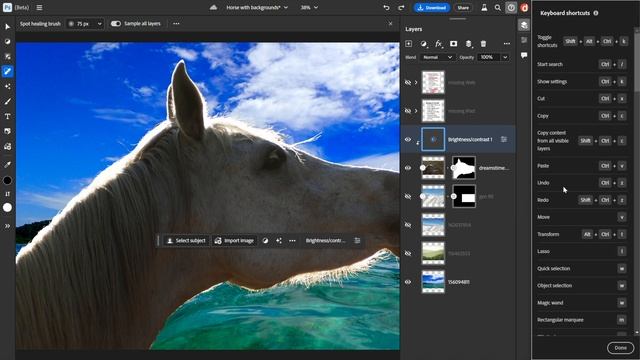Hide the dreamstime layer

408,168
